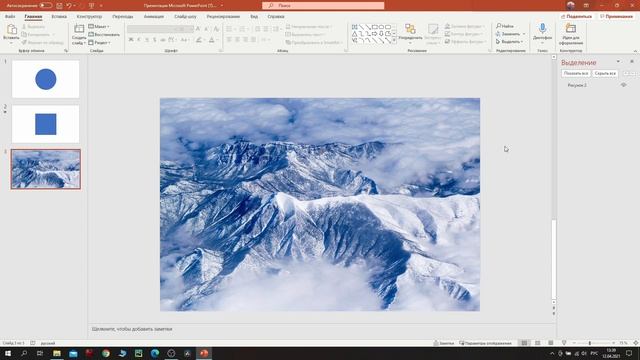Screen dimensions: 640x360
Task: Open the Selection pane options dropdown arrow
Action: (618, 61)
